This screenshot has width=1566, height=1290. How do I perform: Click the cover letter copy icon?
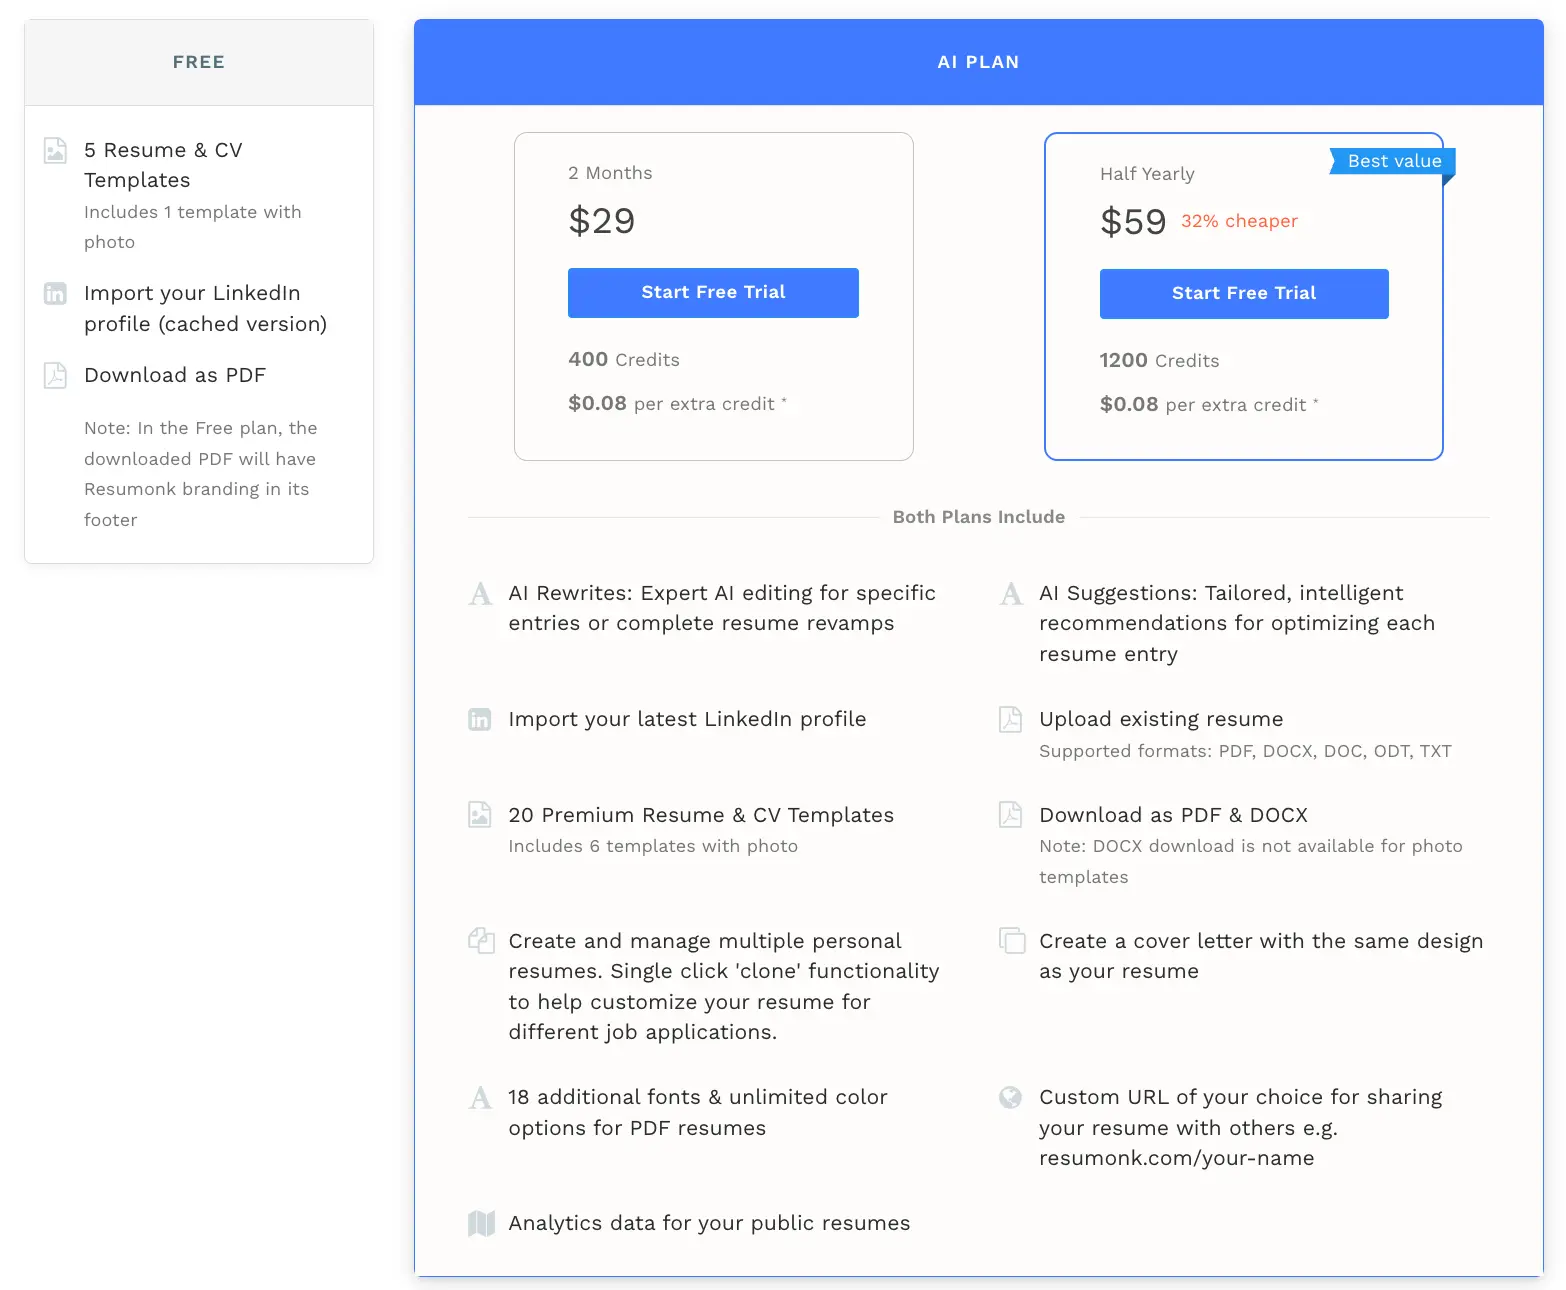(1011, 941)
